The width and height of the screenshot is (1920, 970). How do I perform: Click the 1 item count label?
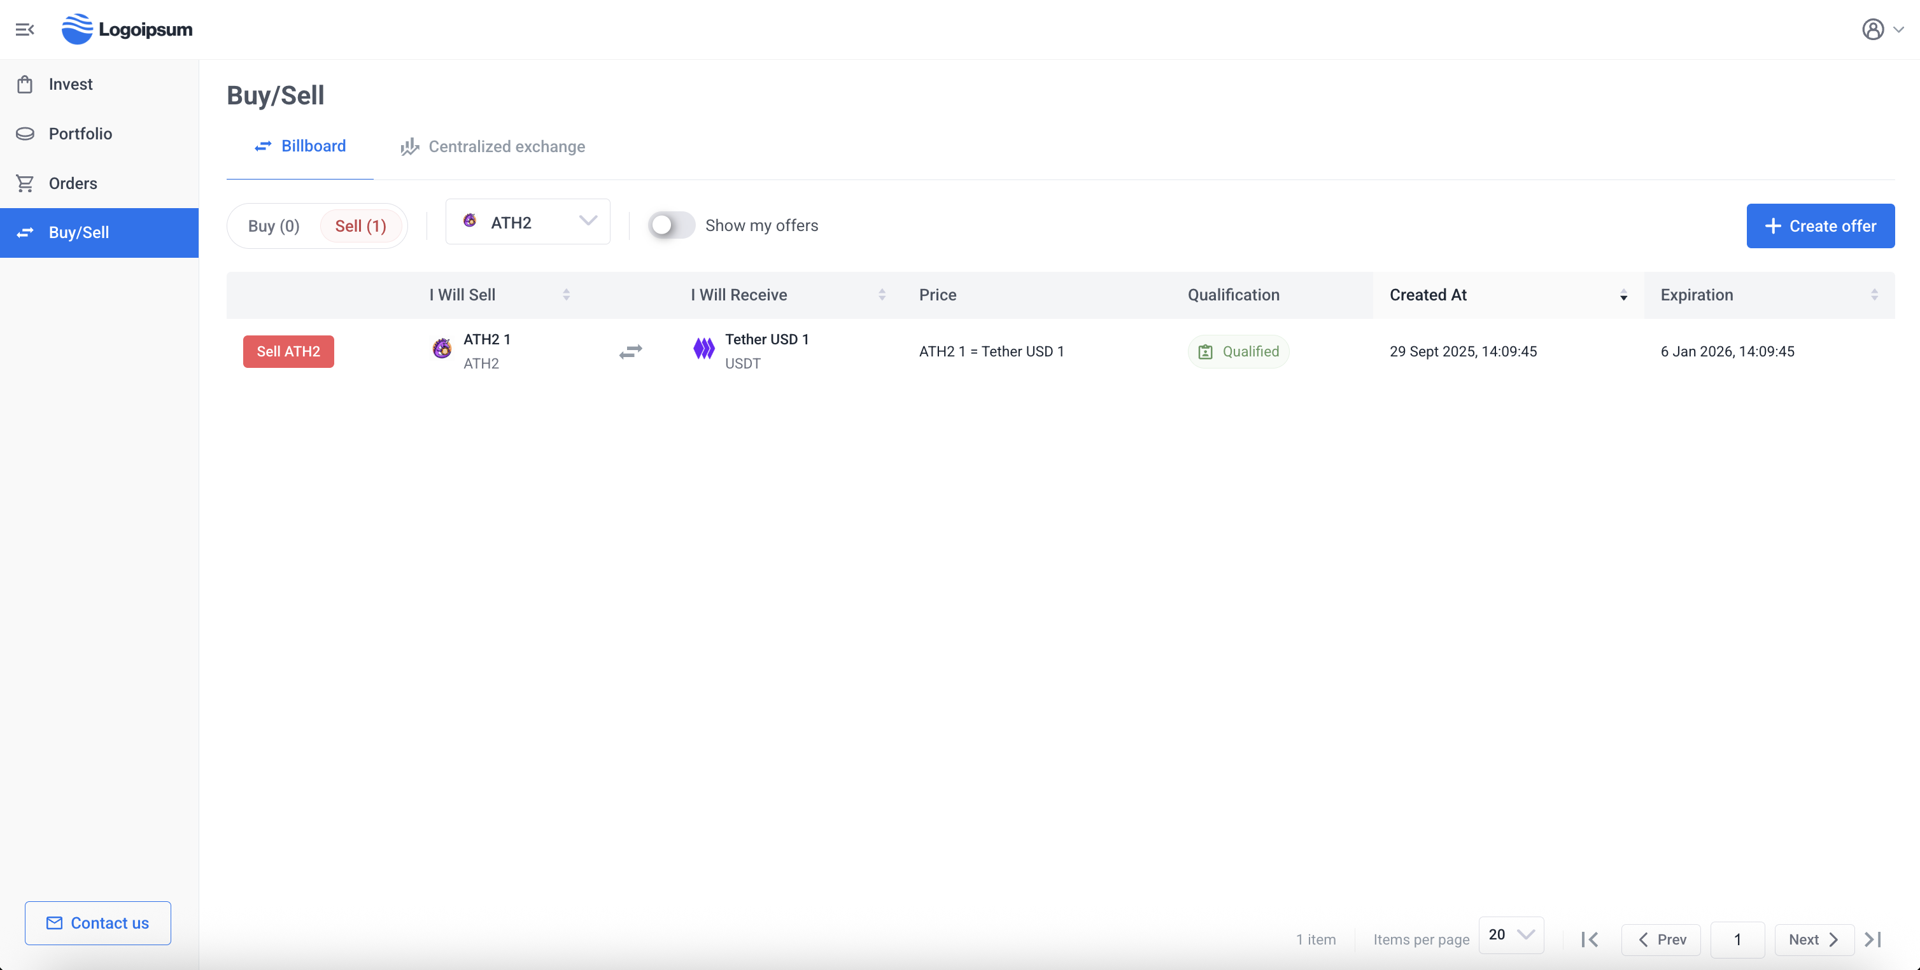tap(1316, 940)
